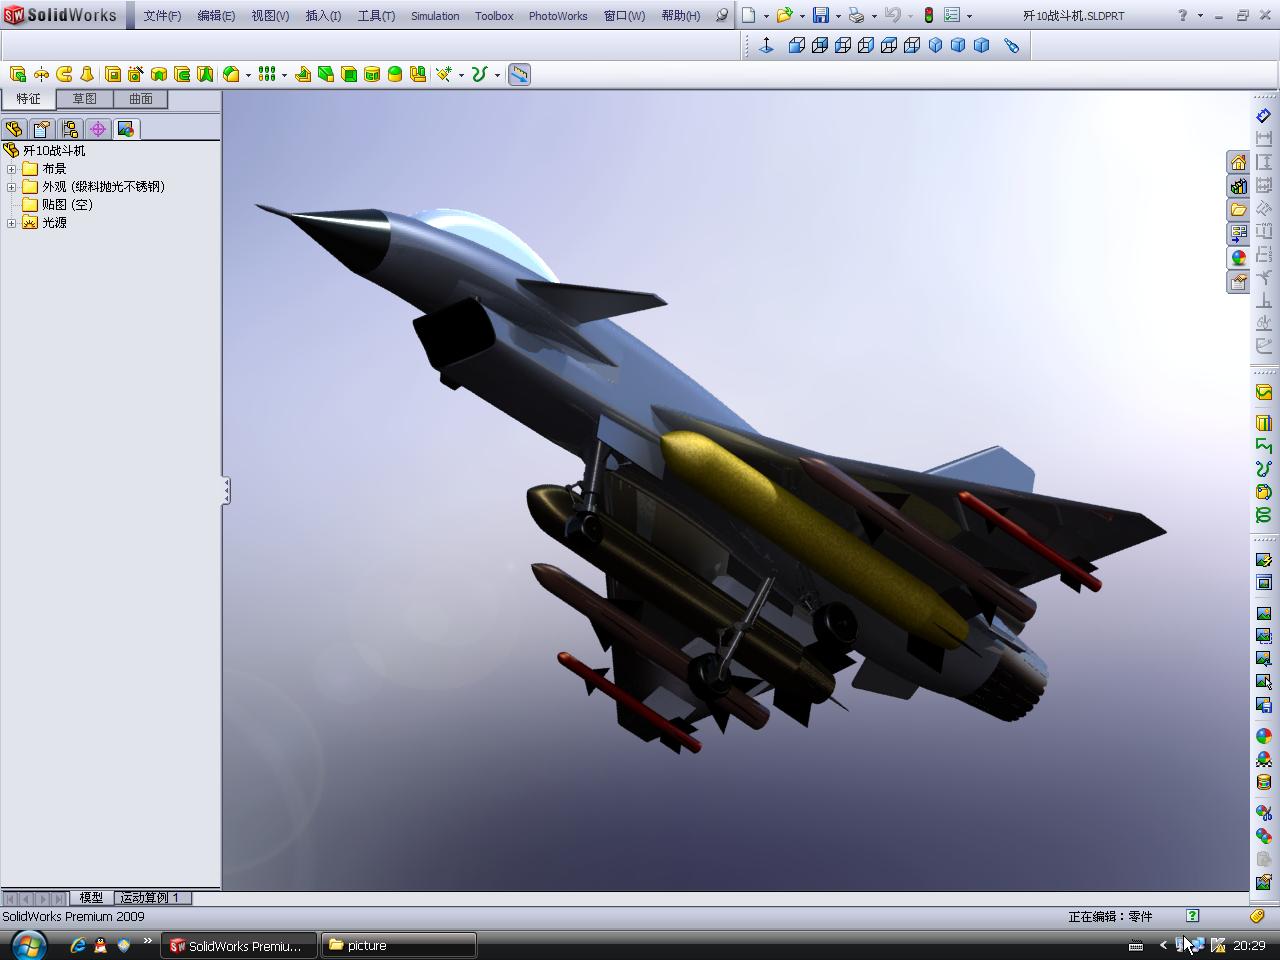Expand the 布景 tree node
The image size is (1280, 960).
pos(11,169)
